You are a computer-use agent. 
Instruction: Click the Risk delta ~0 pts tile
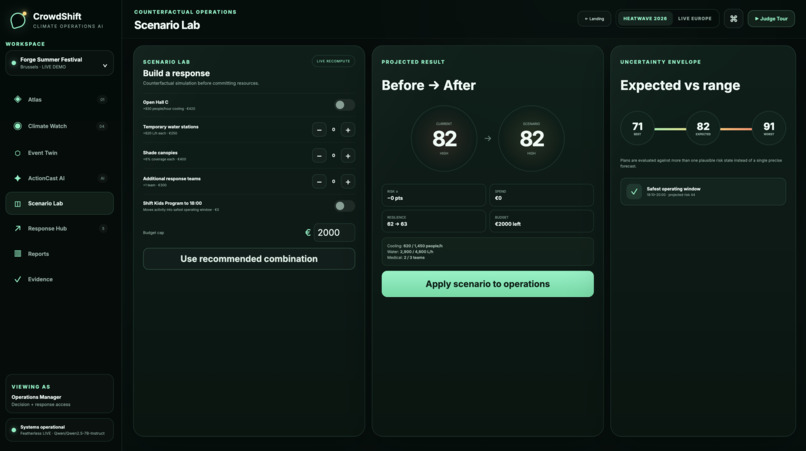[x=433, y=195]
